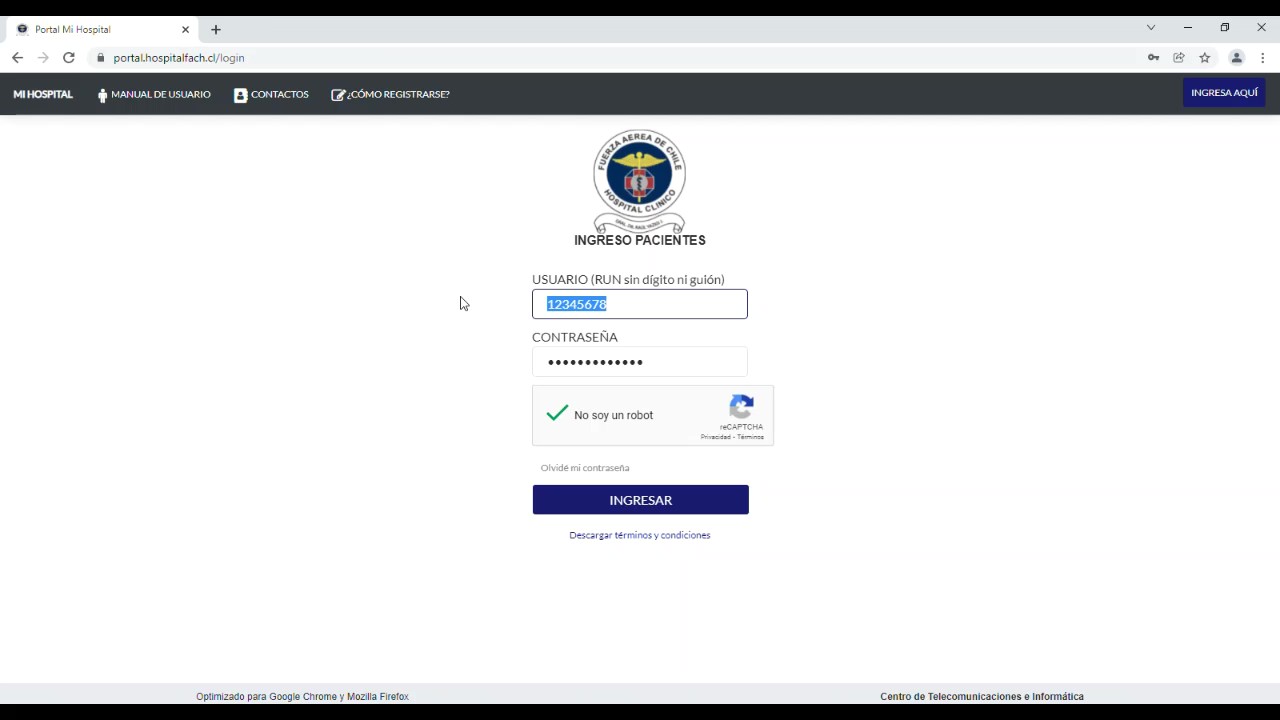The image size is (1280, 720).
Task: Click Descargar términos y condiciones link
Action: tap(640, 535)
